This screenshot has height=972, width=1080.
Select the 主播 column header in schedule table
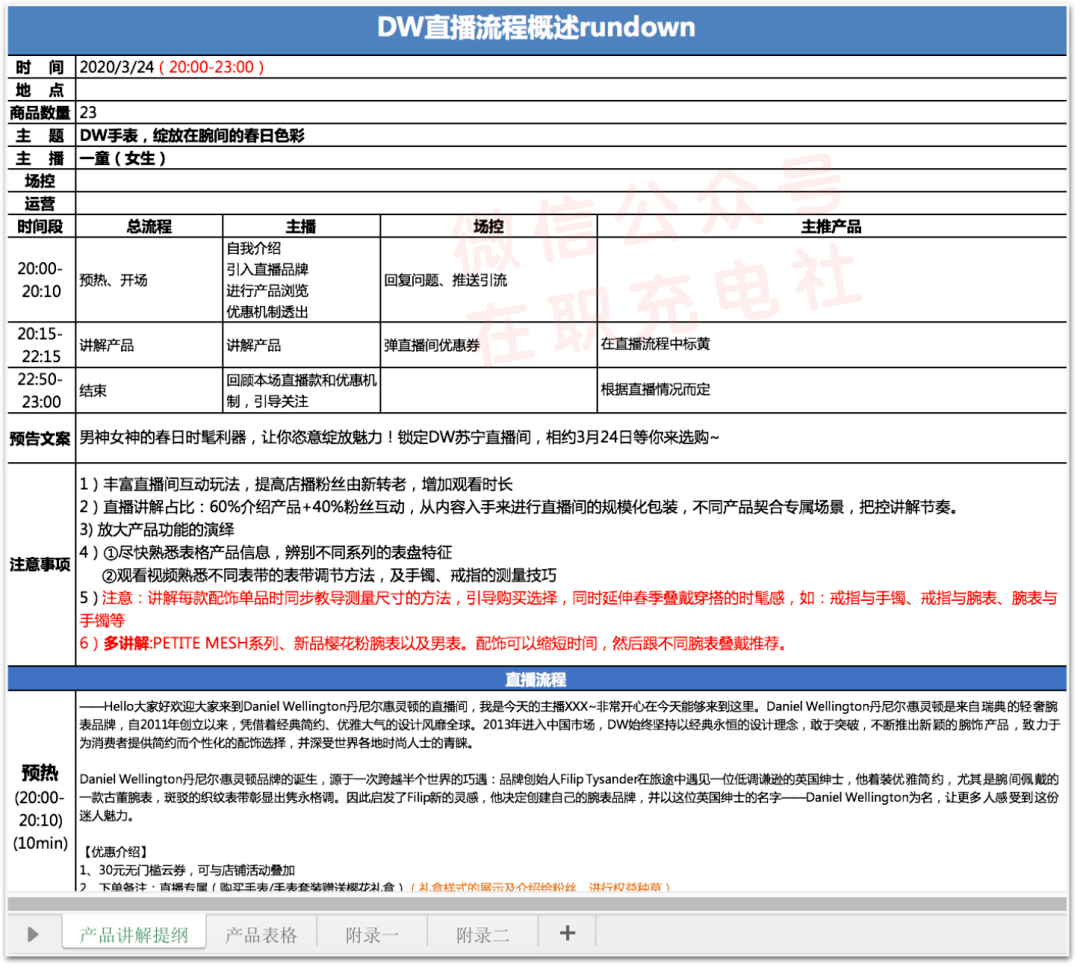tap(301, 226)
